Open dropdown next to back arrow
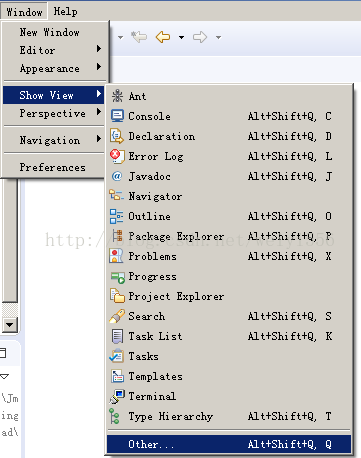The image size is (361, 458). (181, 37)
